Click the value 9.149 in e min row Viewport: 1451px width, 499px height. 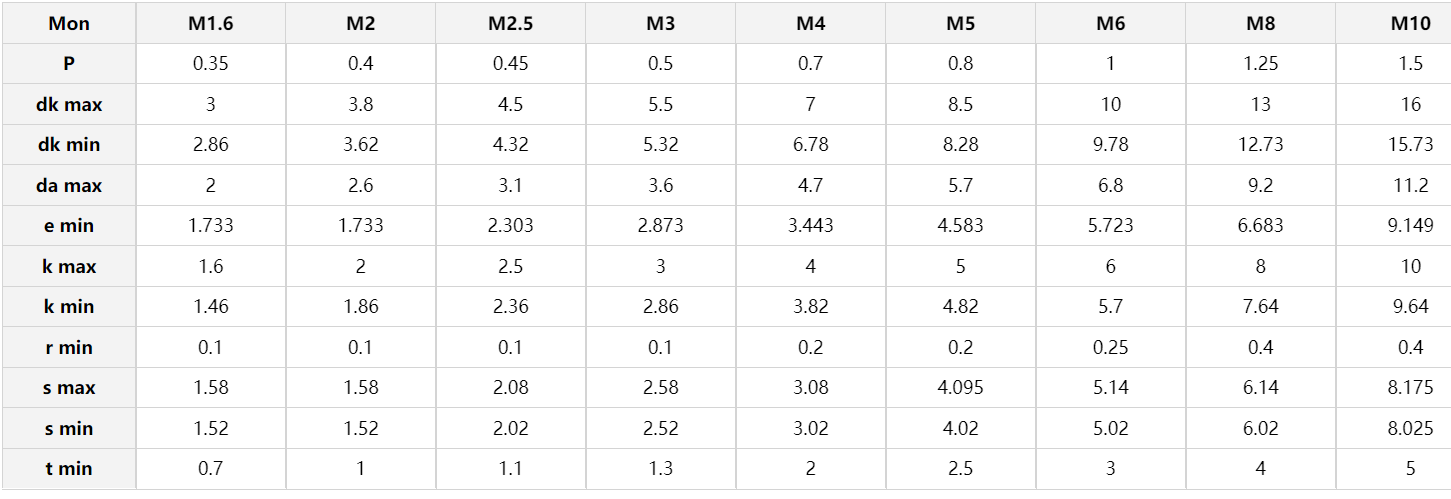pos(1410,226)
